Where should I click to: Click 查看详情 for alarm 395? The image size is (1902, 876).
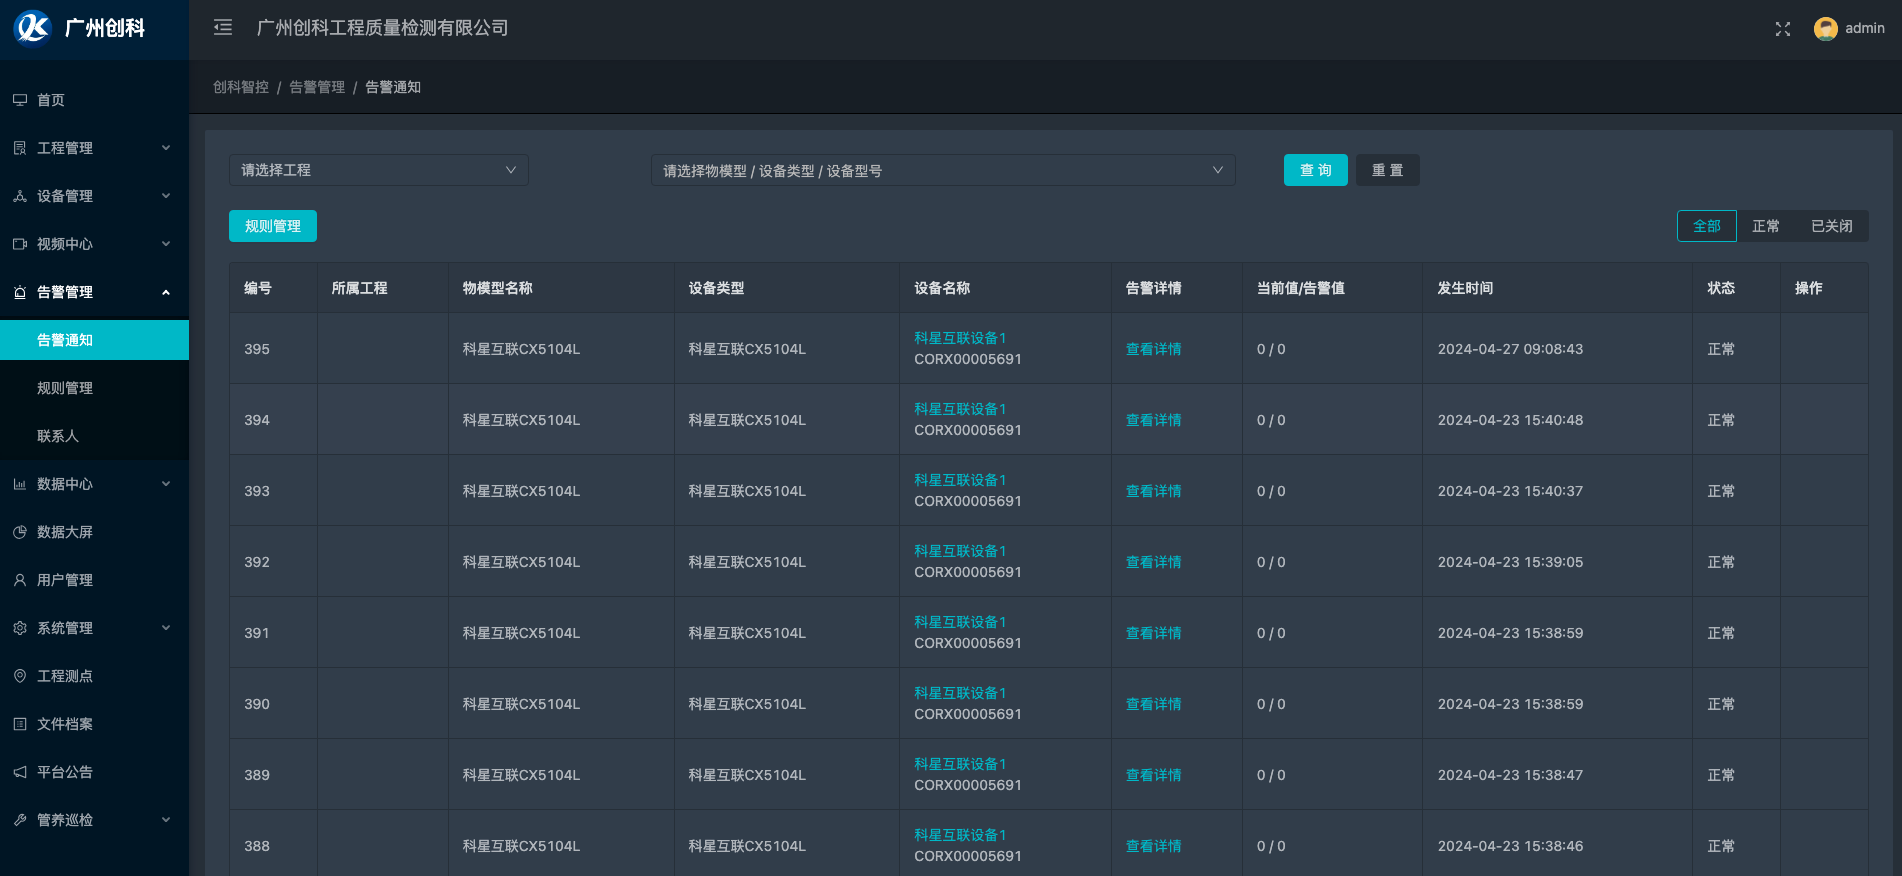(x=1153, y=349)
